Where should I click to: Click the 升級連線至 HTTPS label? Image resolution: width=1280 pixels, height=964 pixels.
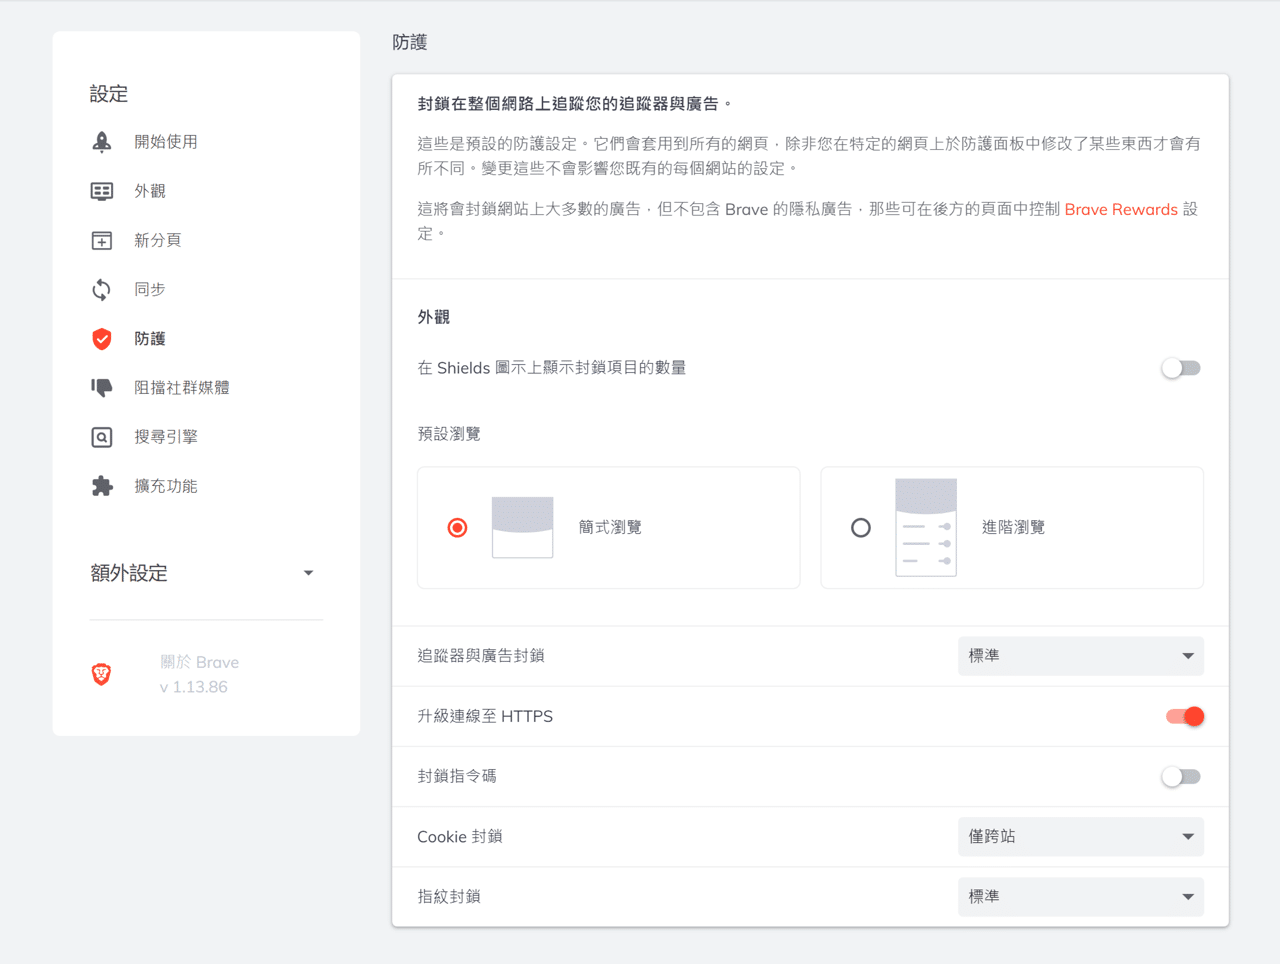pyautogui.click(x=485, y=716)
